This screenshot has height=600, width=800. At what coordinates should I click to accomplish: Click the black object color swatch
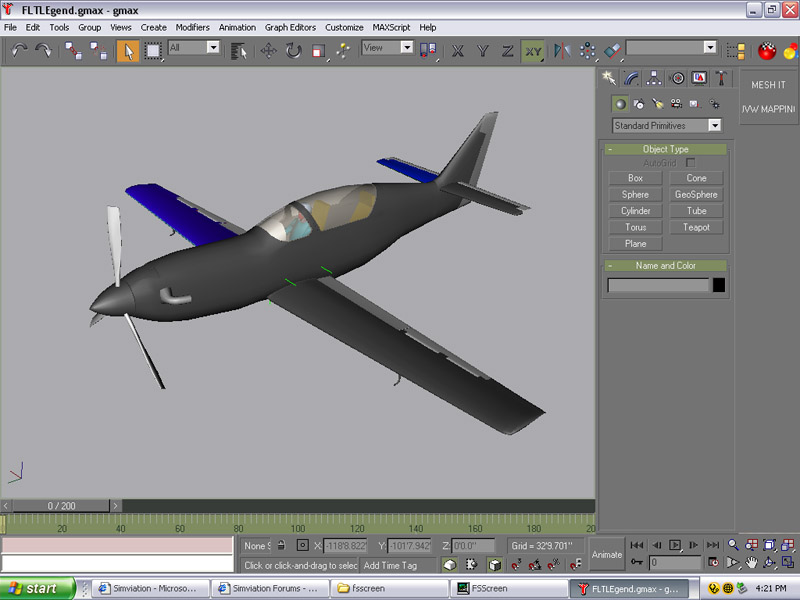point(718,286)
